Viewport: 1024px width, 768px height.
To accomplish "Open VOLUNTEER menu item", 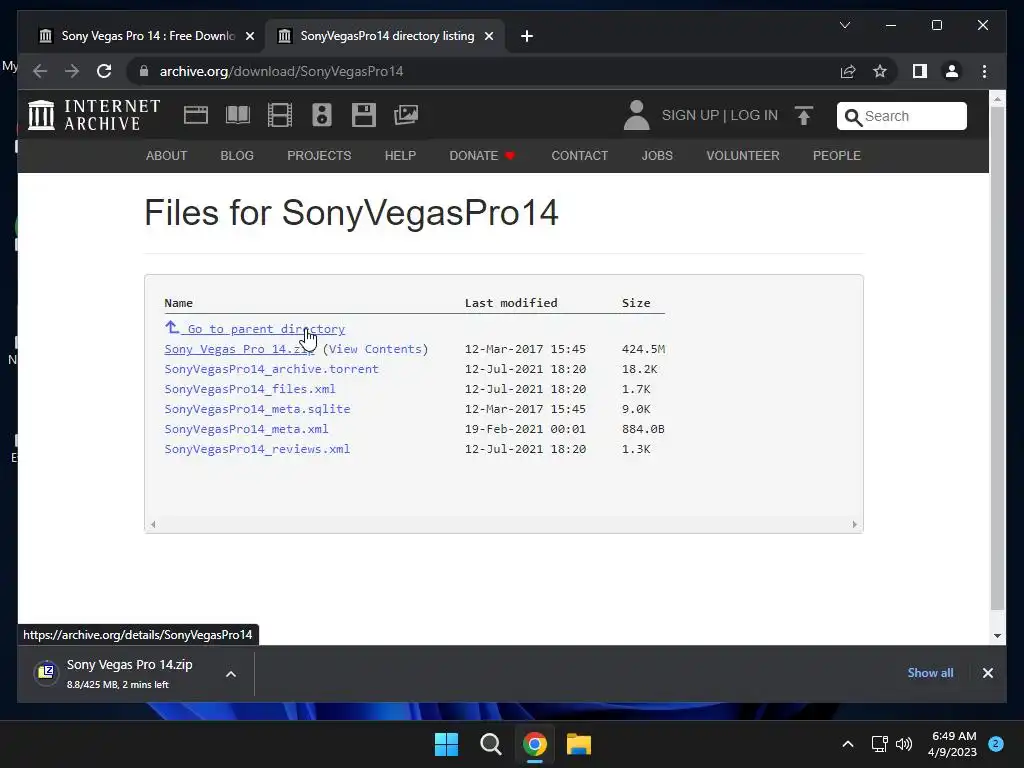I will [x=743, y=155].
